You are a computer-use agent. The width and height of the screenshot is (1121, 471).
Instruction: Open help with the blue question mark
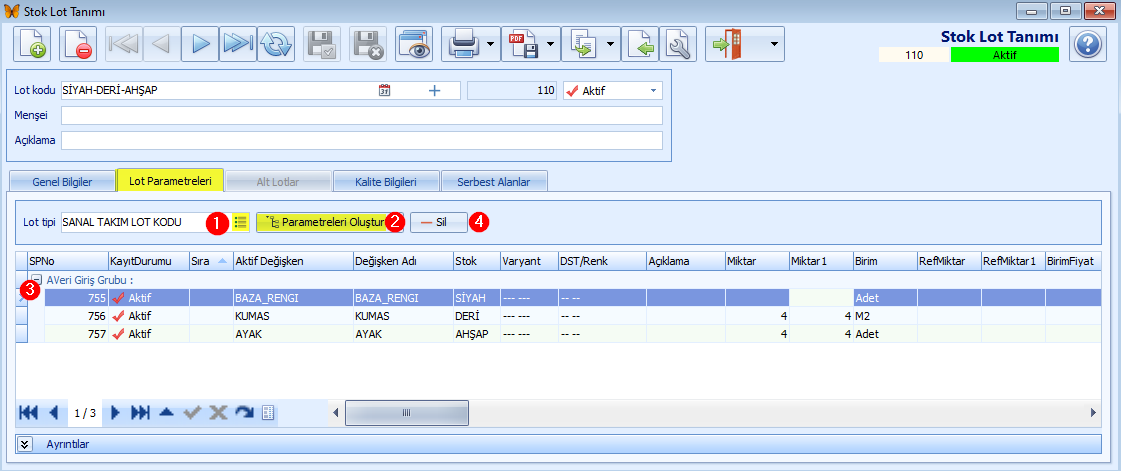[1087, 44]
